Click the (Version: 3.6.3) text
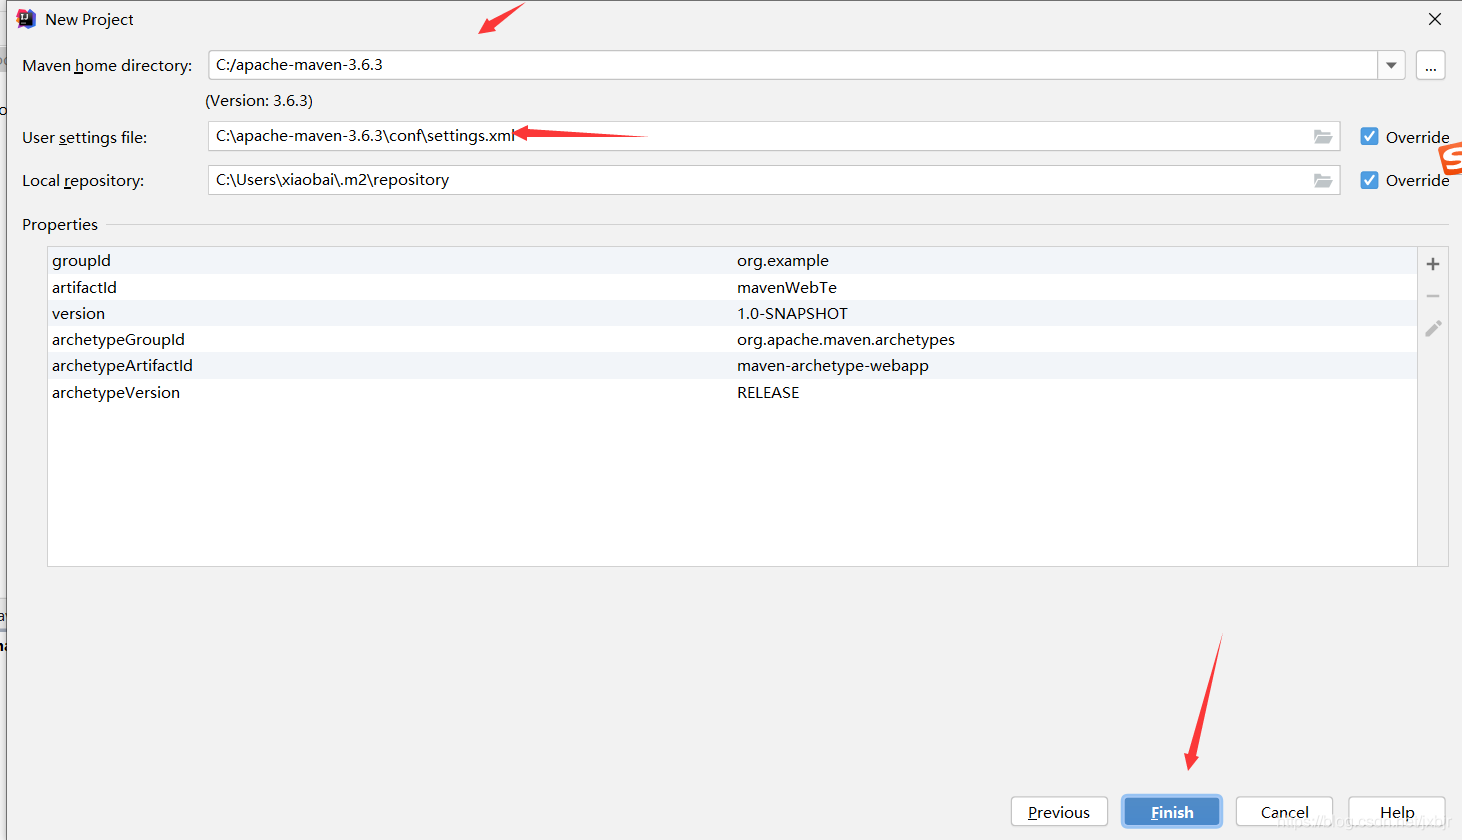Viewport: 1462px width, 840px height. tap(259, 101)
